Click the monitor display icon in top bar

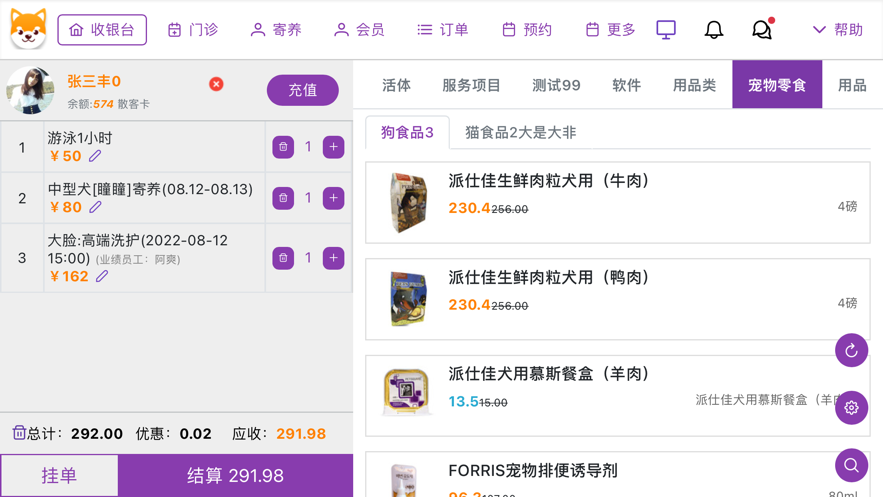click(666, 30)
